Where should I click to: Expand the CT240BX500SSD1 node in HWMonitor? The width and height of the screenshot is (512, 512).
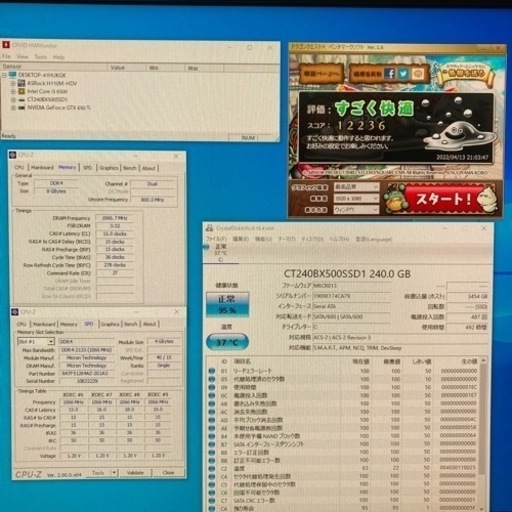tap(13, 99)
